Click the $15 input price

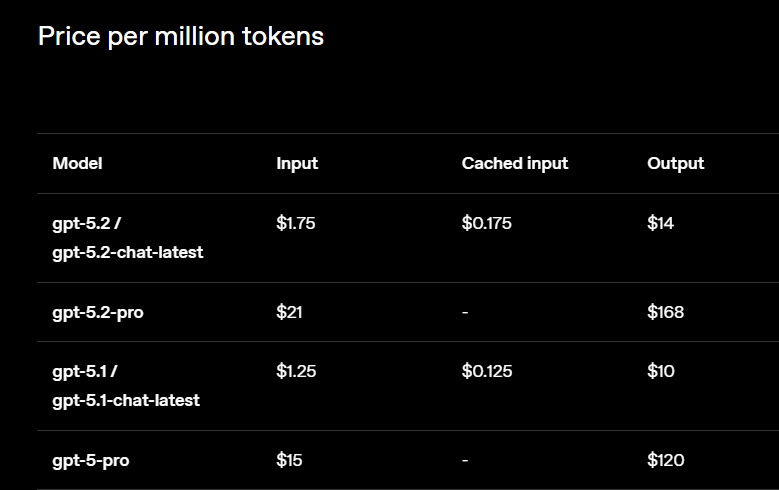289,460
